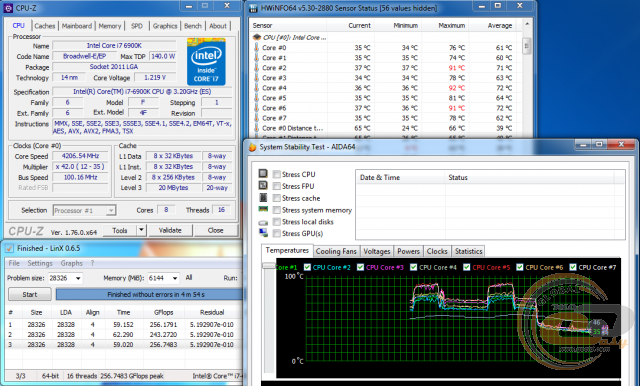640x386 pixels.
Task: Click the CPU chip icon beside Stress CPU
Action: coord(263,174)
